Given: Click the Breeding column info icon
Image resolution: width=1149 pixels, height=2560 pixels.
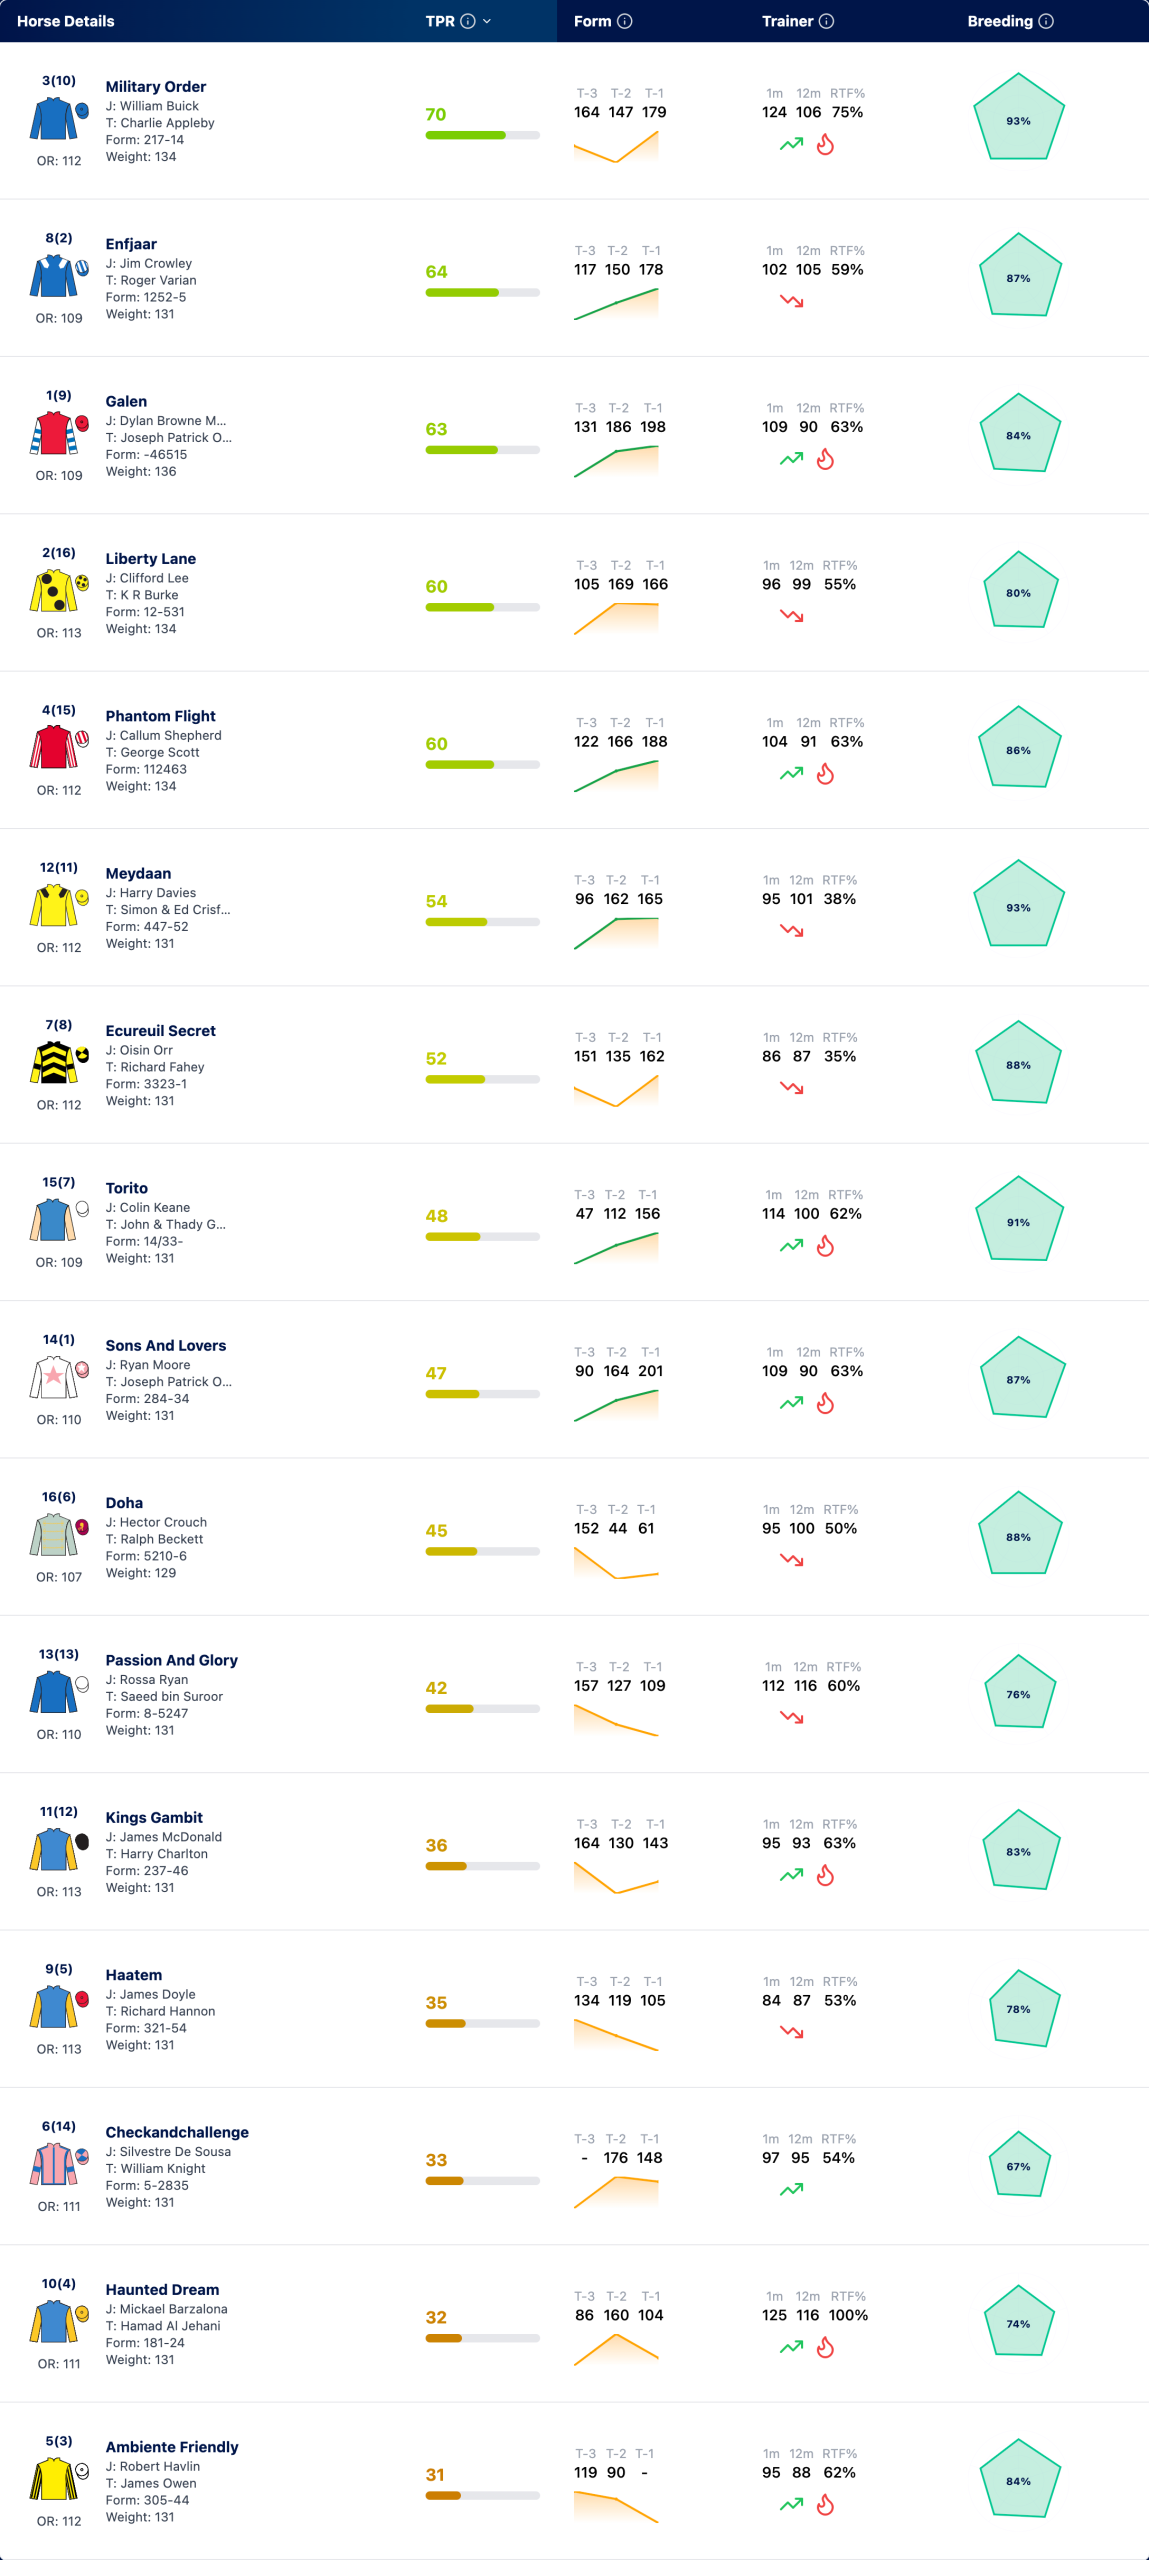Looking at the screenshot, I should point(1046,21).
